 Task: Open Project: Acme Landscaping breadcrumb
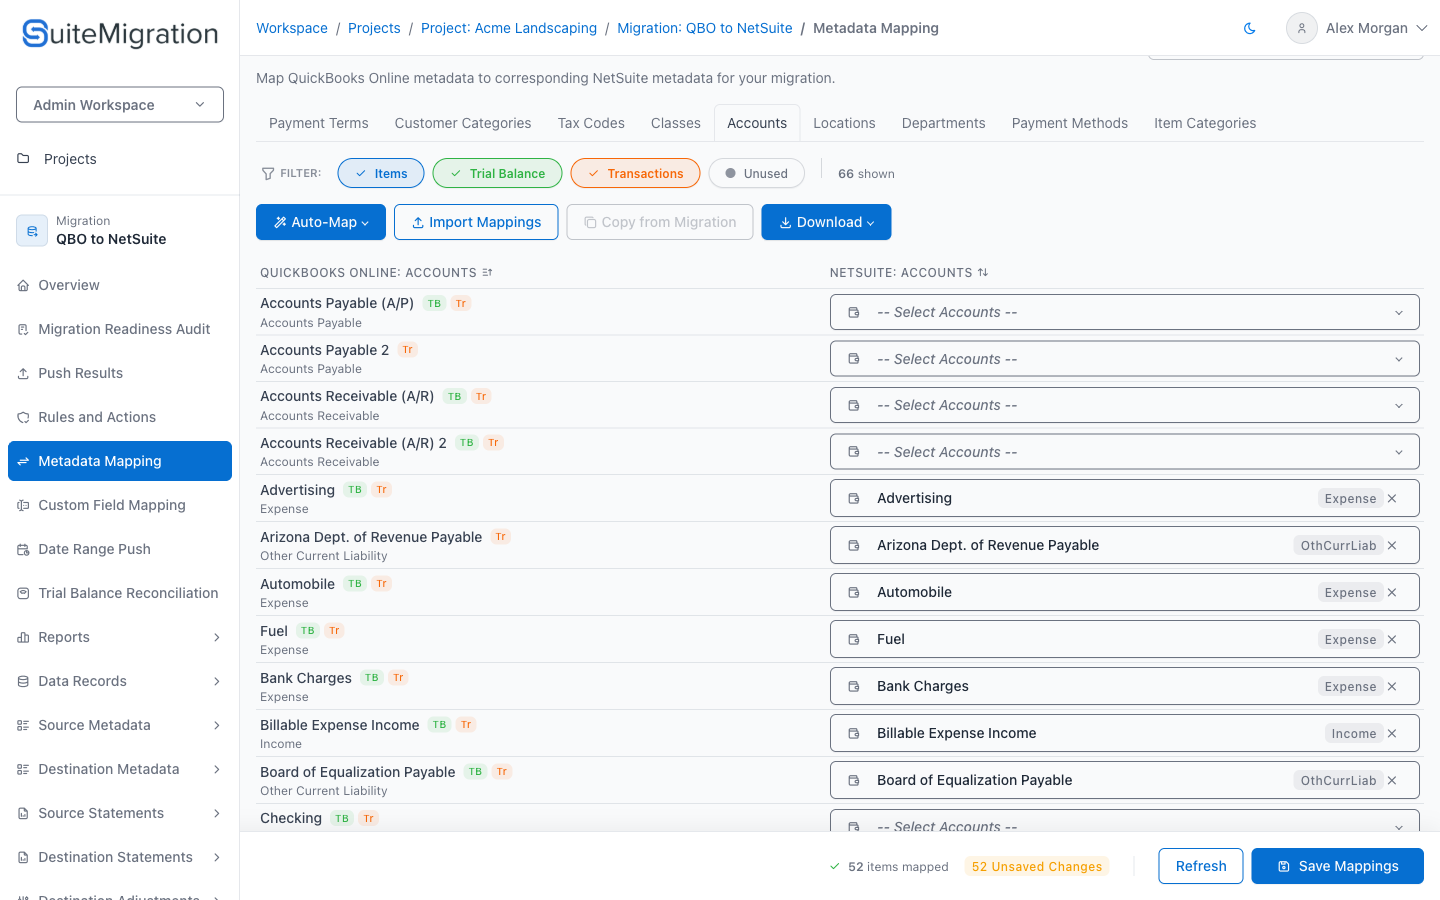click(x=509, y=28)
